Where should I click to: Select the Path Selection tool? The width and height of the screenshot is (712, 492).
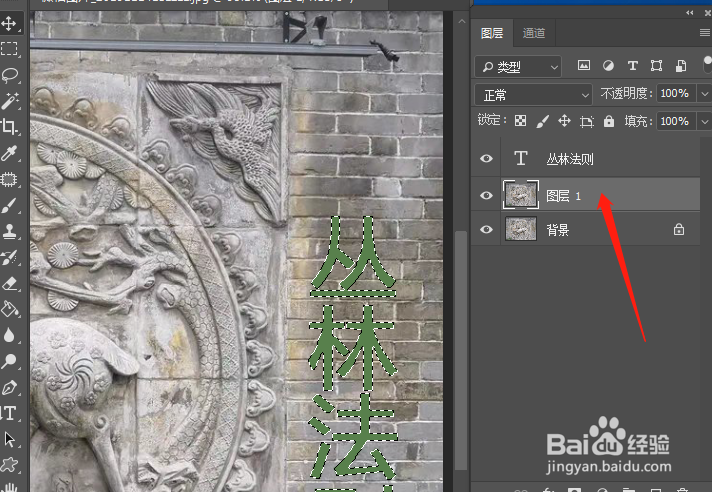(x=9, y=439)
